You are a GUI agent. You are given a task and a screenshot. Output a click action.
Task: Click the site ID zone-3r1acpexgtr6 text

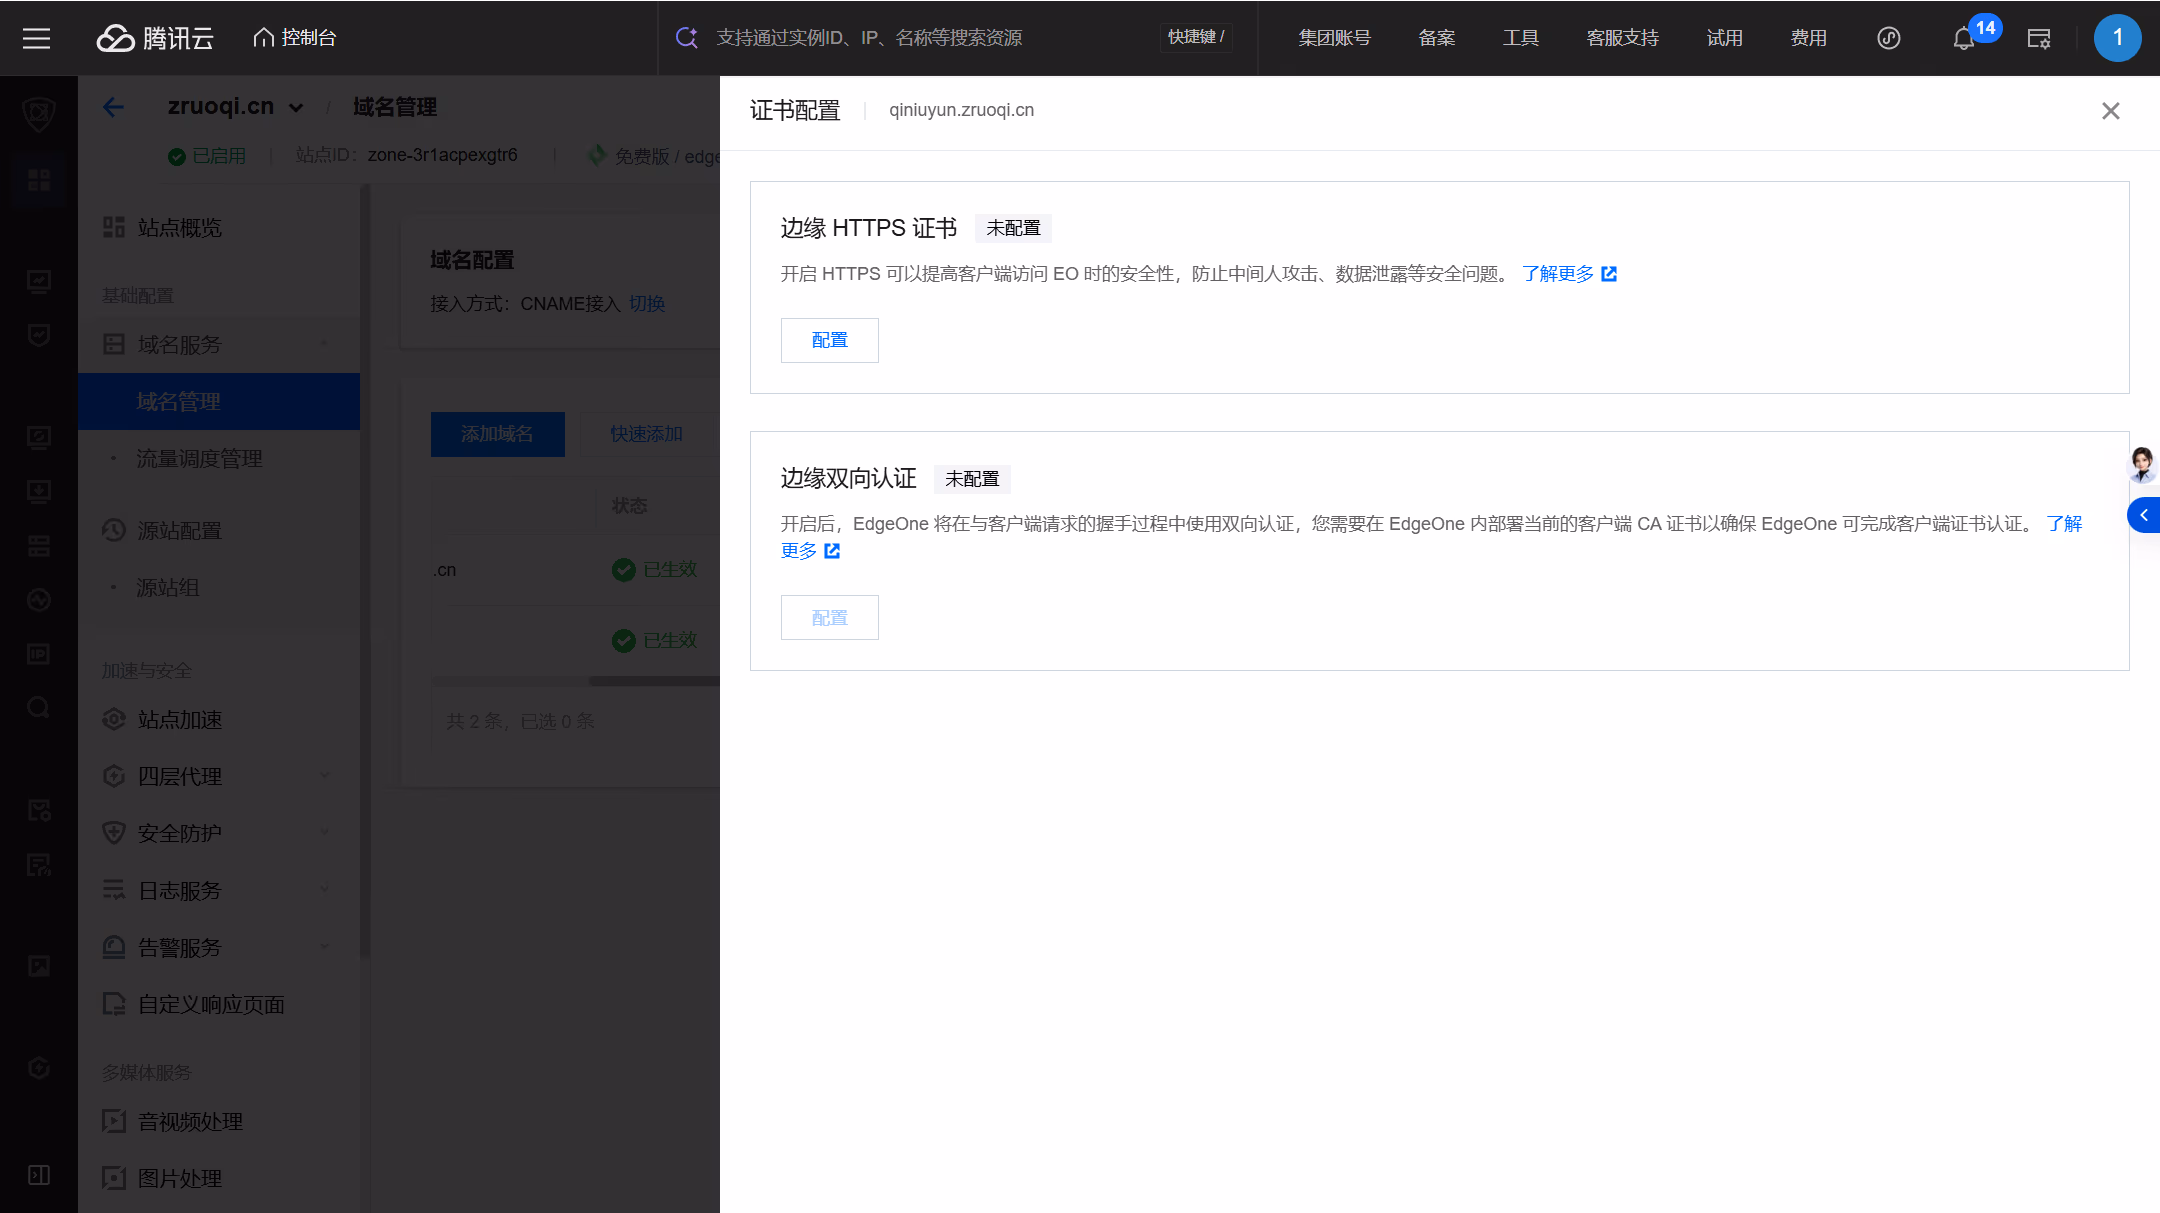[x=442, y=155]
